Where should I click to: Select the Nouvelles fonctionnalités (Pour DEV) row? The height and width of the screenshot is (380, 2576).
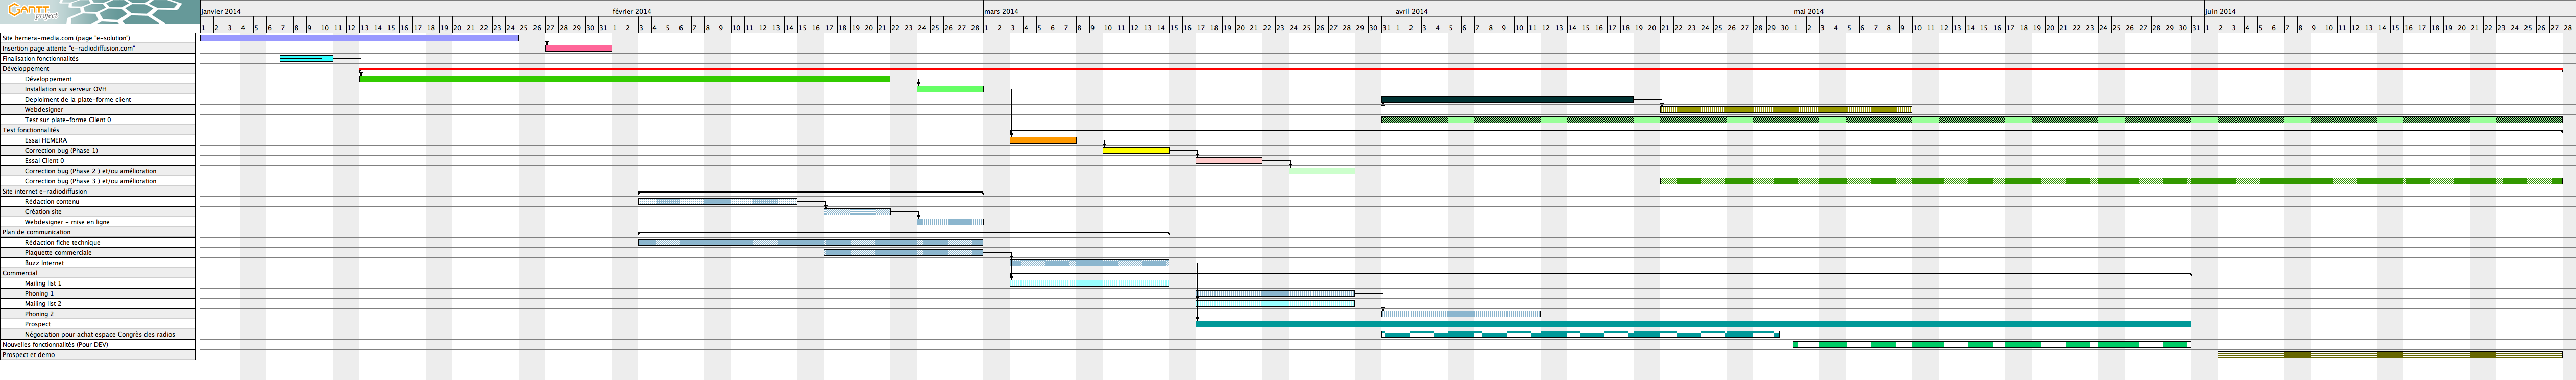pos(55,345)
